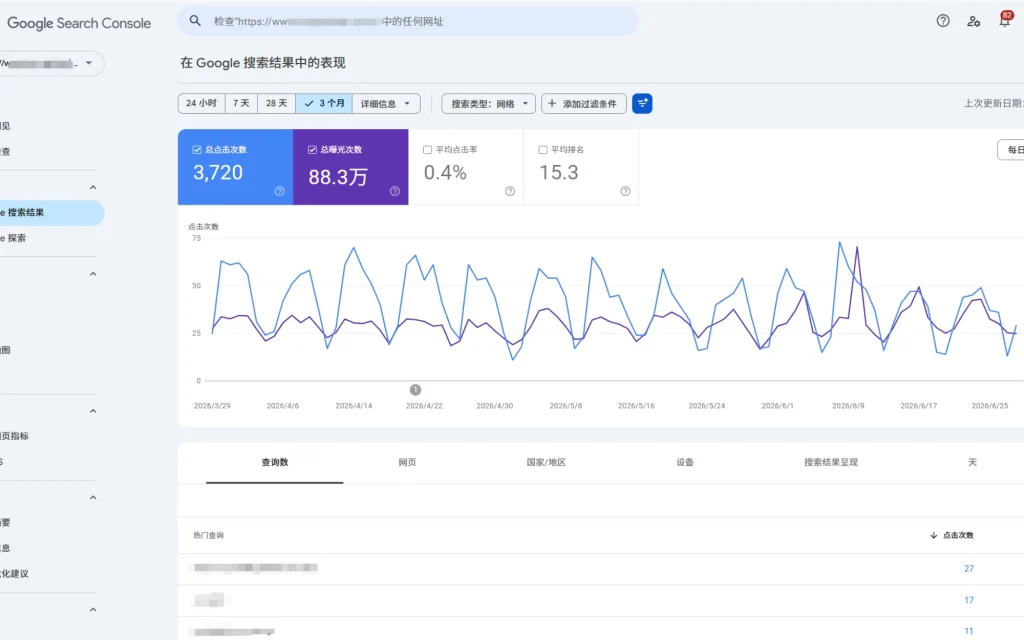Open help icon on 总点击次数 card
The image size is (1024, 640).
280,191
